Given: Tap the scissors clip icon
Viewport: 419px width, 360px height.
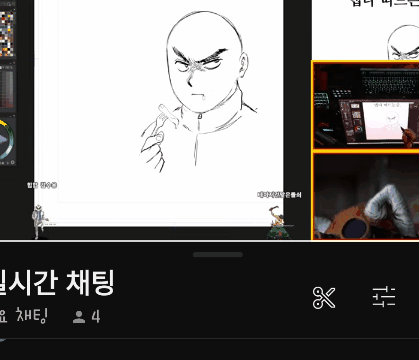Looking at the screenshot, I should tap(324, 297).
